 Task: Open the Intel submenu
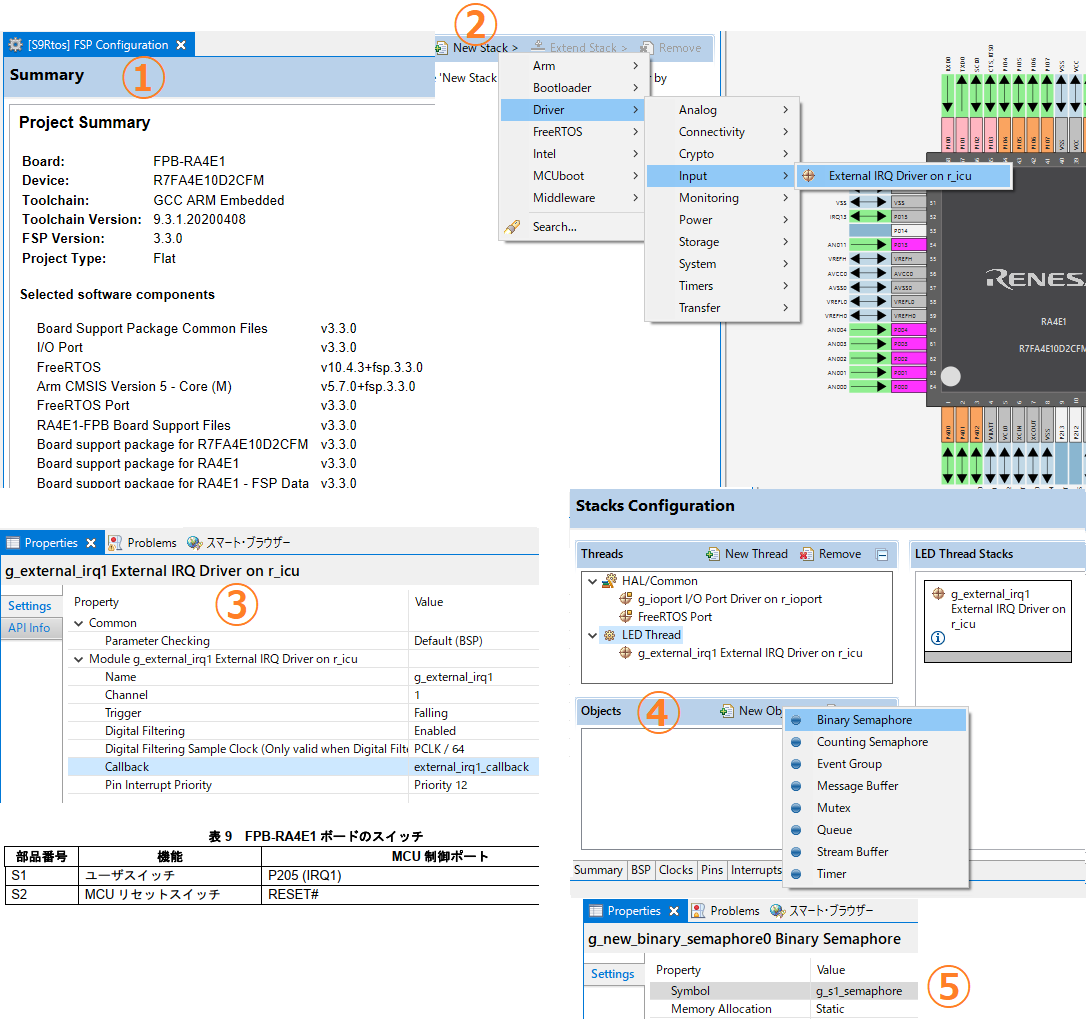tap(572, 154)
